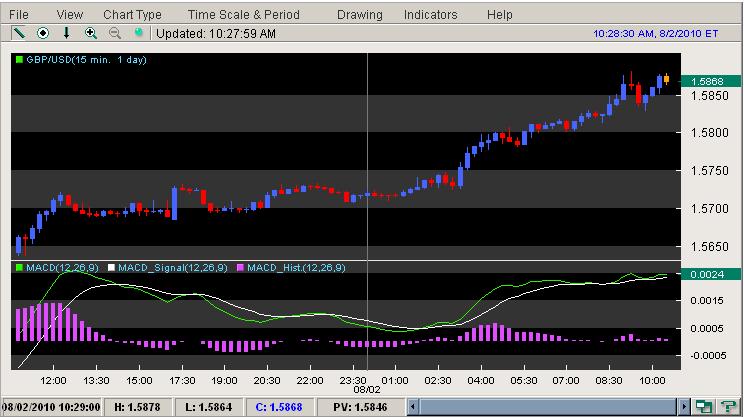Click the horizontal chart scrollbar thumb
The image size is (744, 417).
coord(548,407)
